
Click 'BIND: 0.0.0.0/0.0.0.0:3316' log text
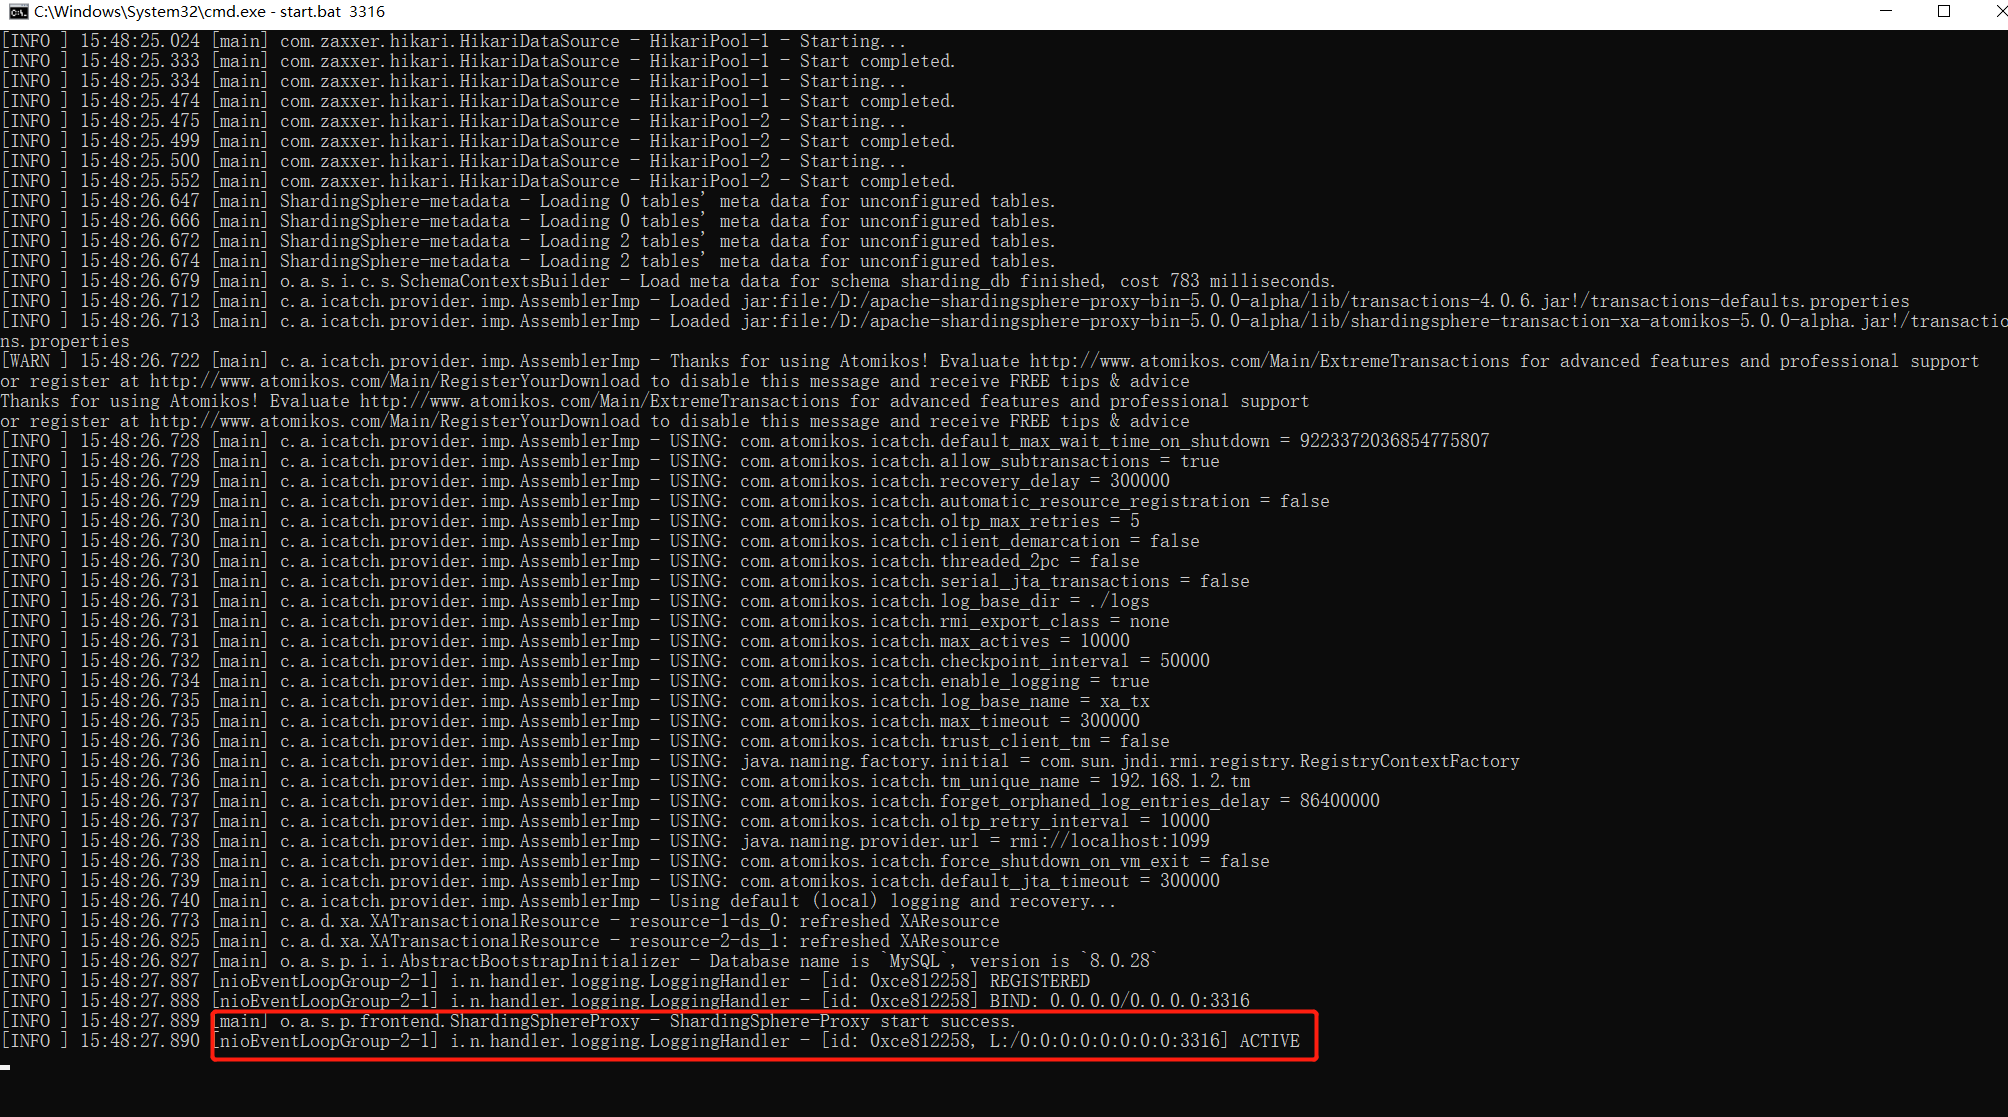click(x=1119, y=1001)
